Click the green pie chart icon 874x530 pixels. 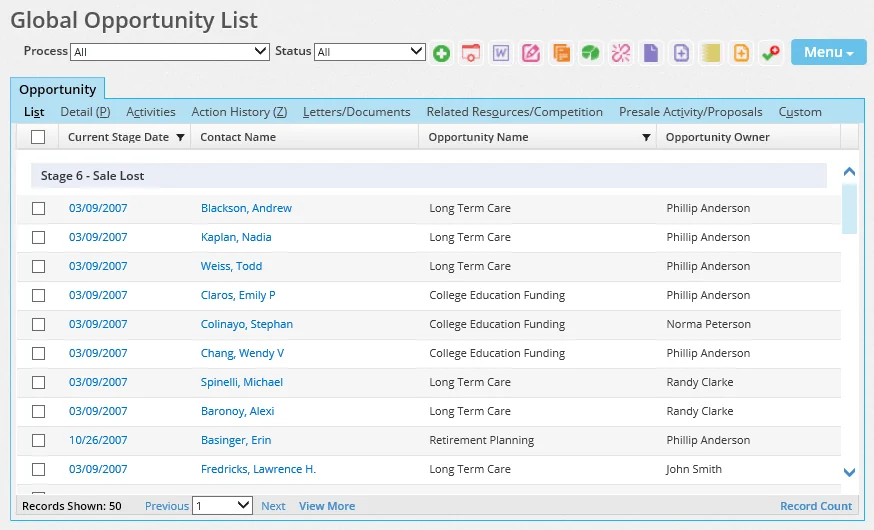click(591, 53)
